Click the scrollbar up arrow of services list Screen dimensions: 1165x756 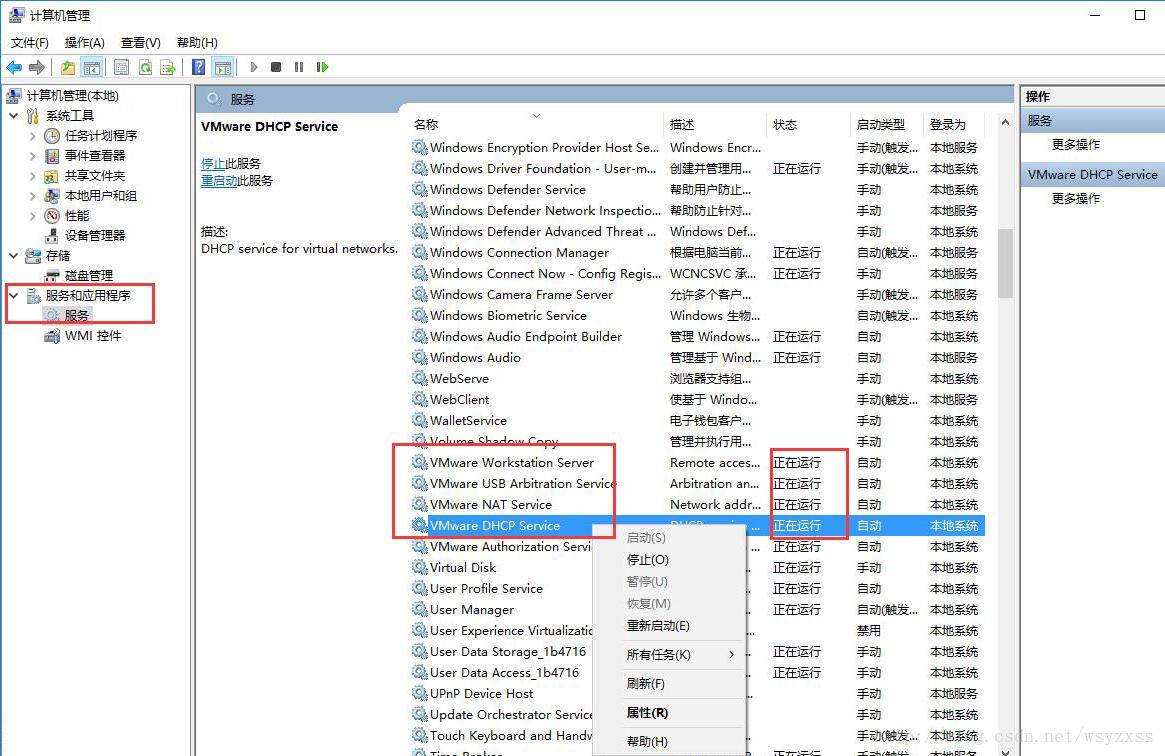point(1005,123)
